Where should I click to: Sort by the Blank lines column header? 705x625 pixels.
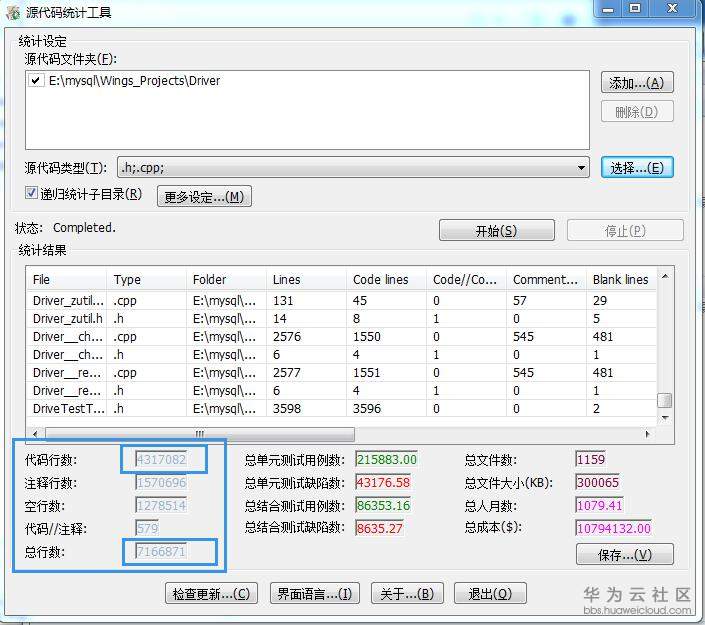621,279
